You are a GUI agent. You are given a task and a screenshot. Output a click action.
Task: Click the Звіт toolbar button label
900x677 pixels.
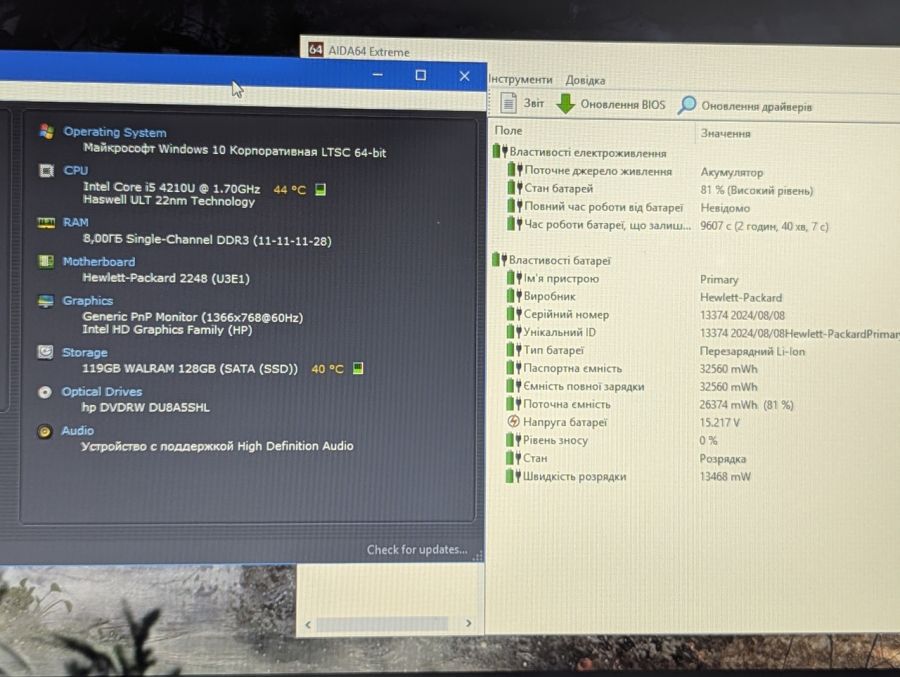pos(534,103)
